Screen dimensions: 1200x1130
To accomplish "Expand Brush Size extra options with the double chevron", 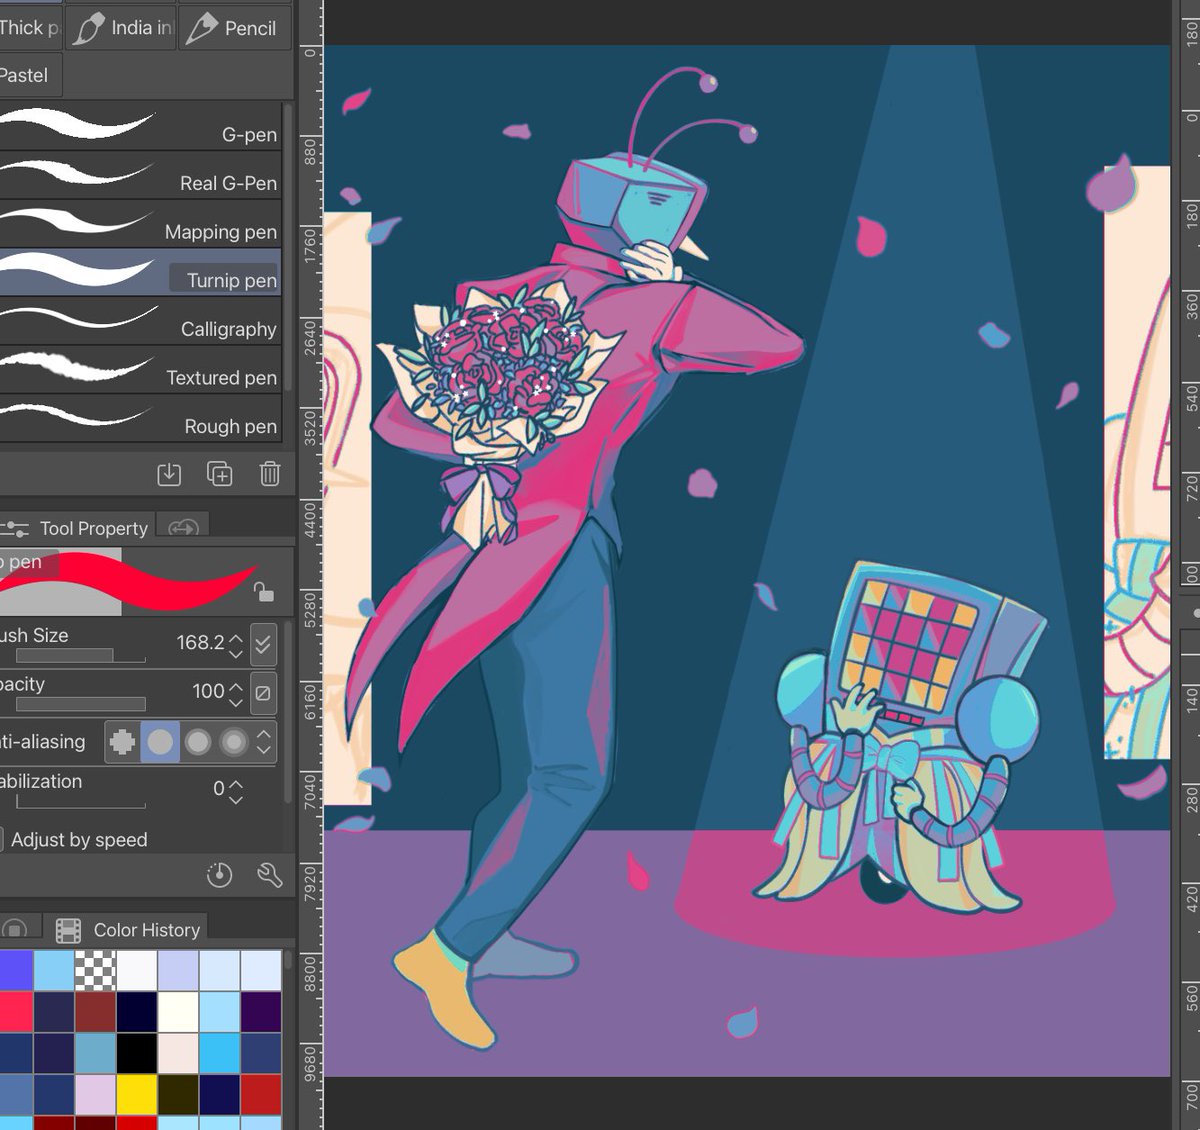I will pyautogui.click(x=263, y=643).
